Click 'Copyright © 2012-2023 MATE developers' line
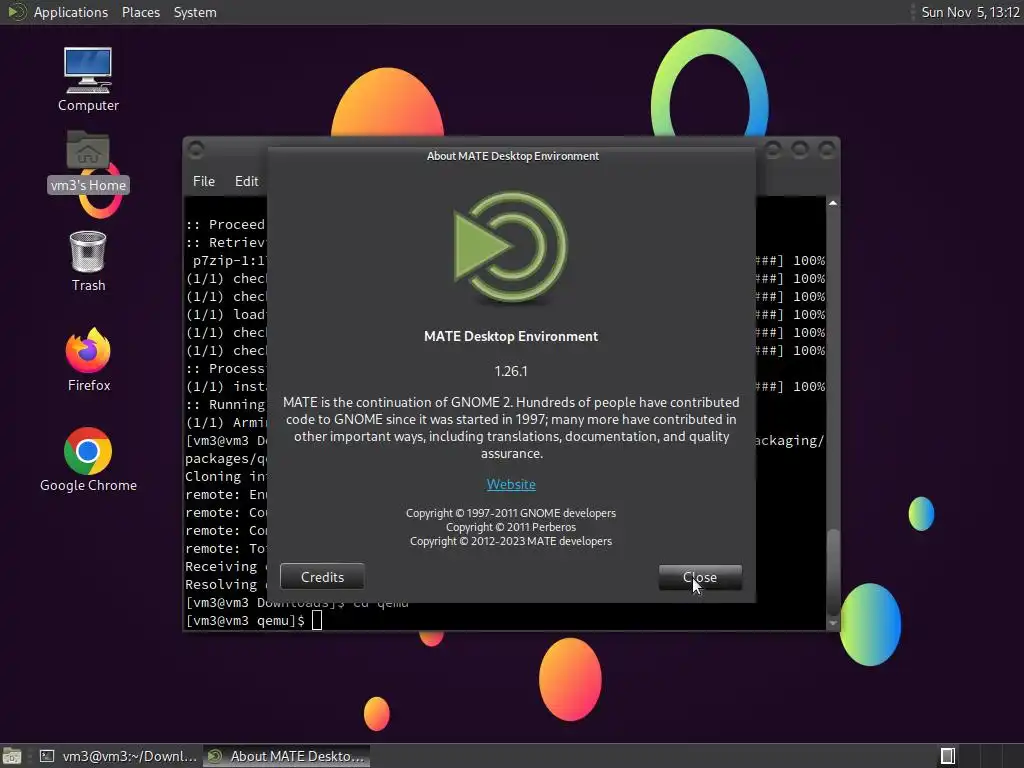This screenshot has height=768, width=1024. 511,541
